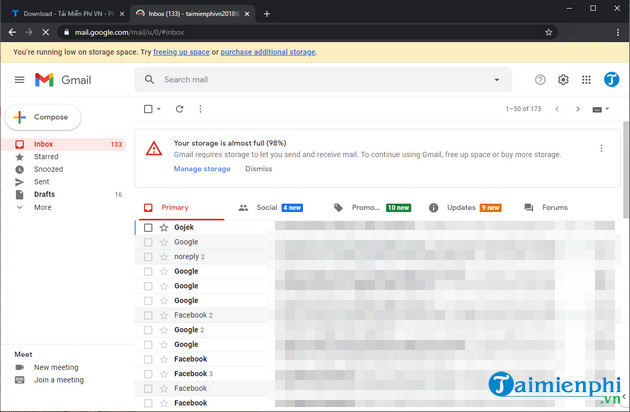Expand the select-all dropdown arrow
This screenshot has width=630, height=412.
pos(158,109)
